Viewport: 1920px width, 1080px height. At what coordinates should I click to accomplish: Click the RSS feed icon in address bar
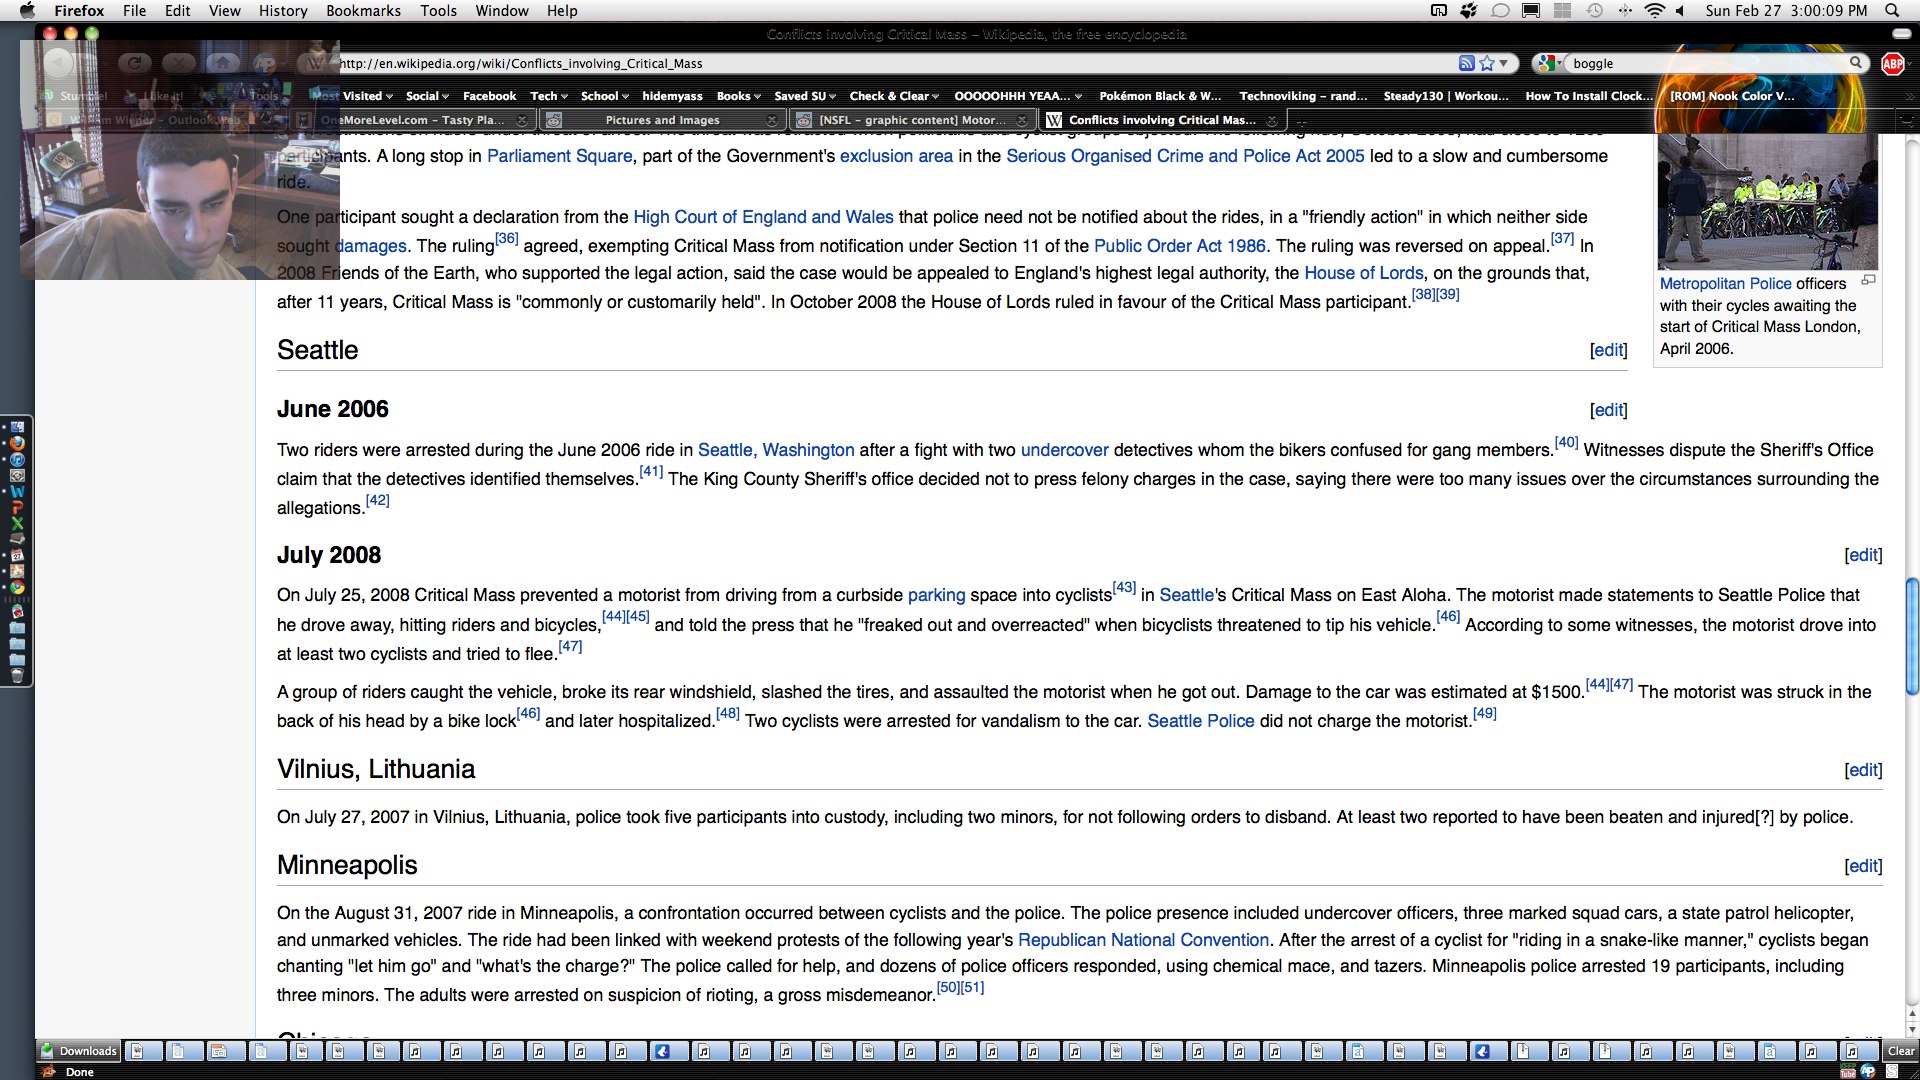coord(1466,63)
